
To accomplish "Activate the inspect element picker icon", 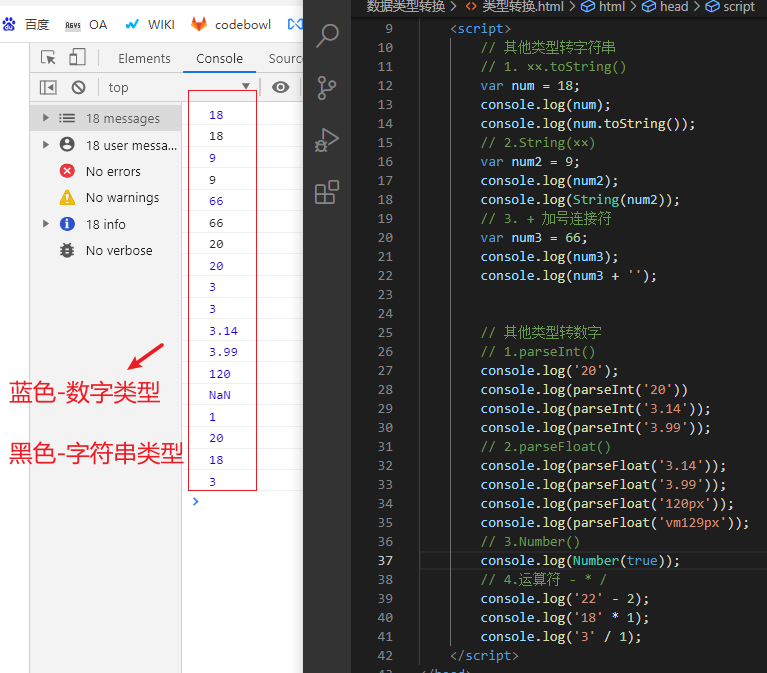I will tap(48, 58).
